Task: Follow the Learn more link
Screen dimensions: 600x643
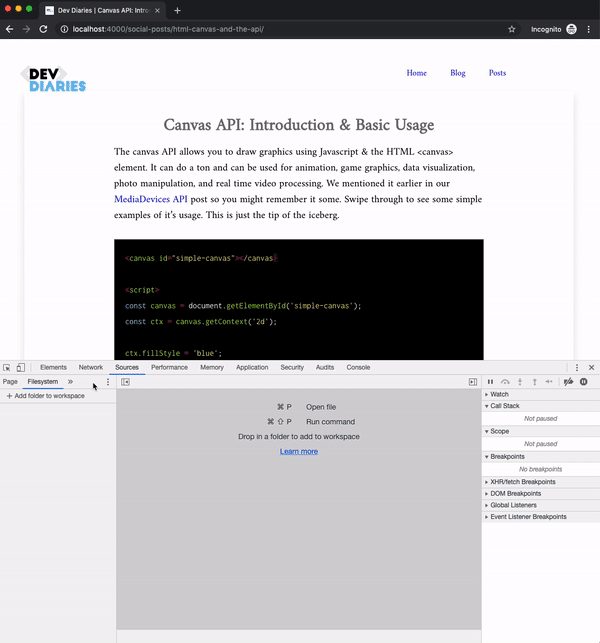Action: click(299, 451)
